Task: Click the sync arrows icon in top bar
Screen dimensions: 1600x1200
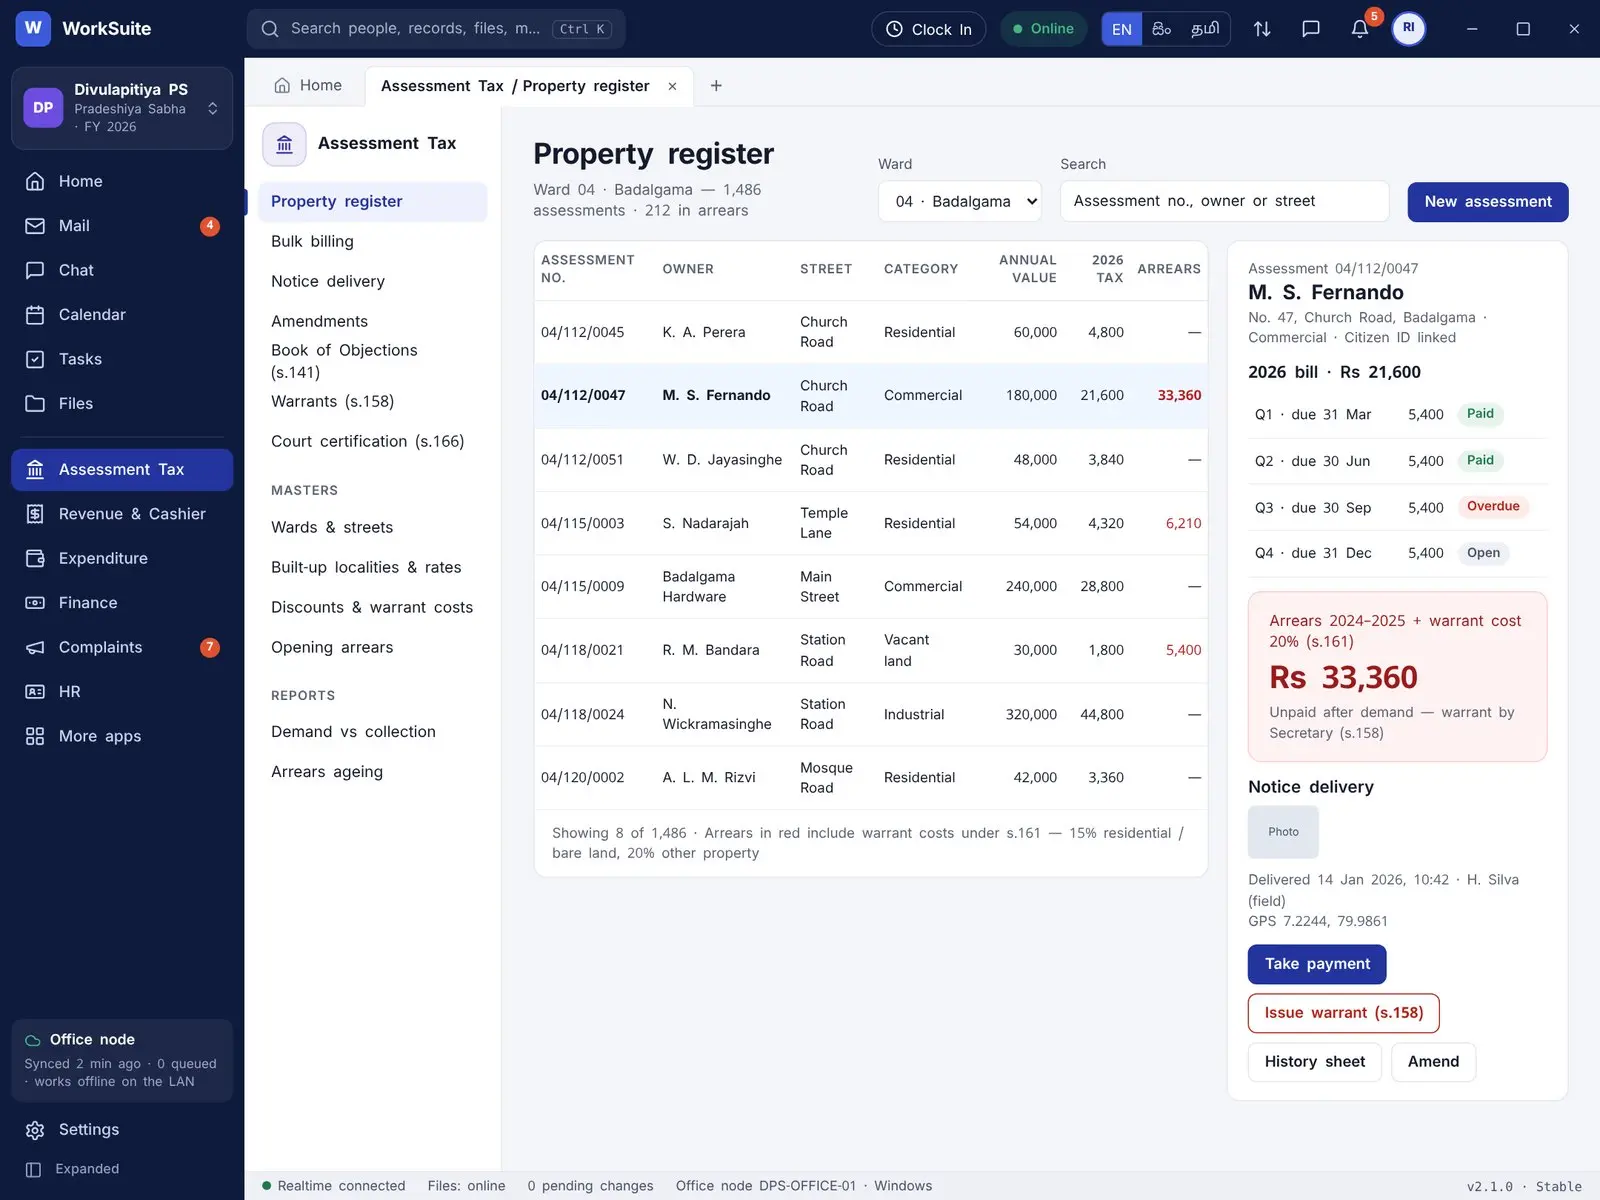Action: click(1262, 29)
